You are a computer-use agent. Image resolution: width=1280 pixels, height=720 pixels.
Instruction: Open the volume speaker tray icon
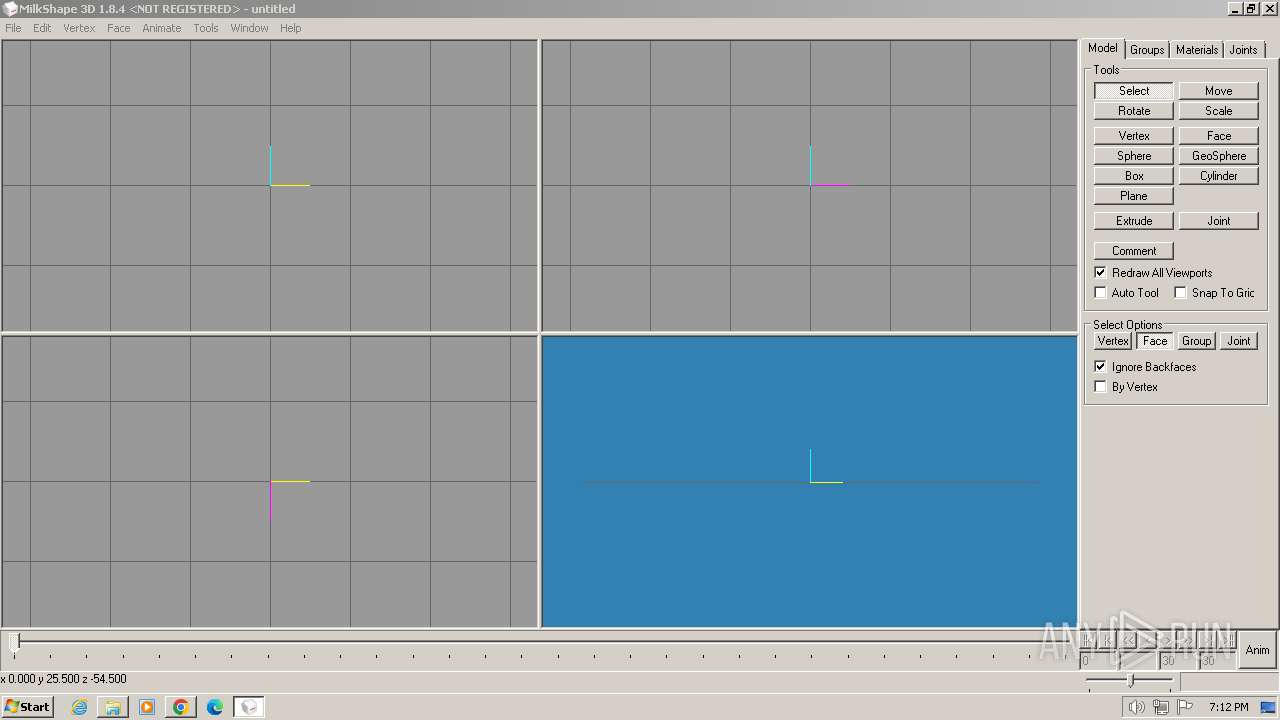1136,707
